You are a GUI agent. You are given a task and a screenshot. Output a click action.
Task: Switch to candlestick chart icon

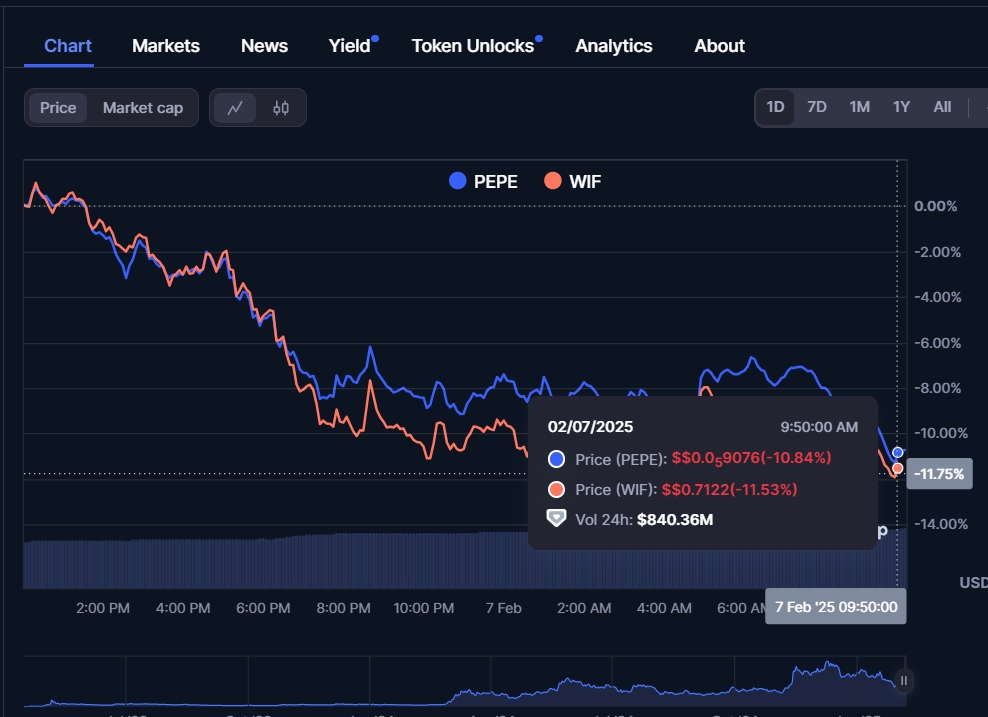click(281, 108)
